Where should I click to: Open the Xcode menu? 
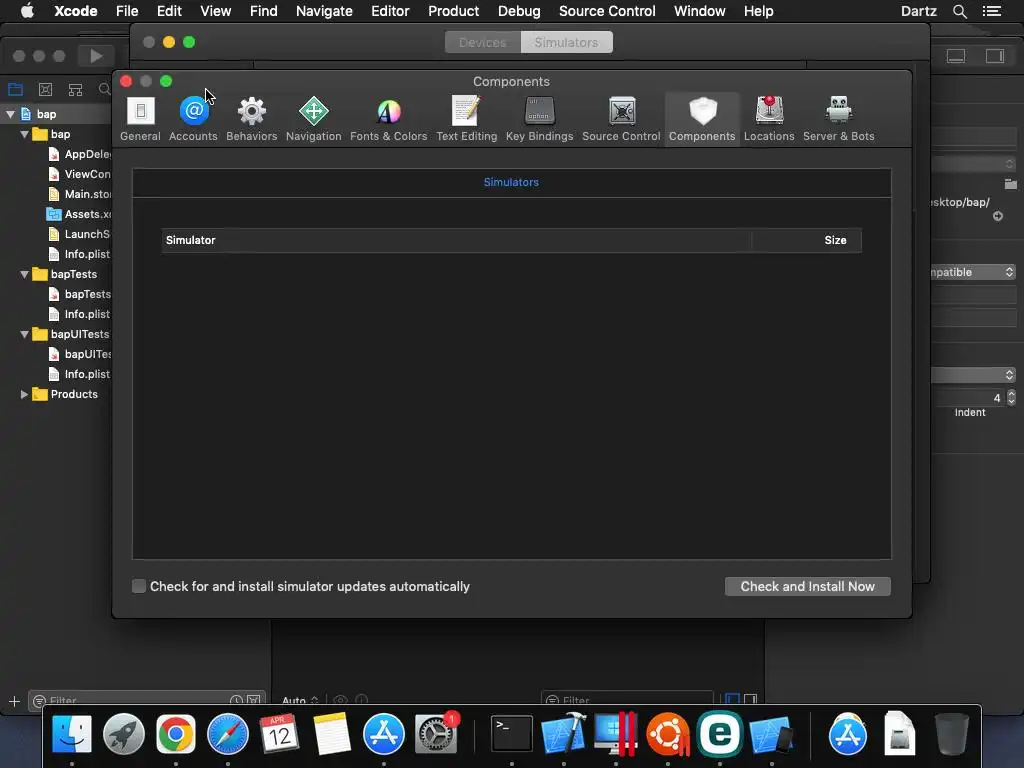click(x=75, y=11)
